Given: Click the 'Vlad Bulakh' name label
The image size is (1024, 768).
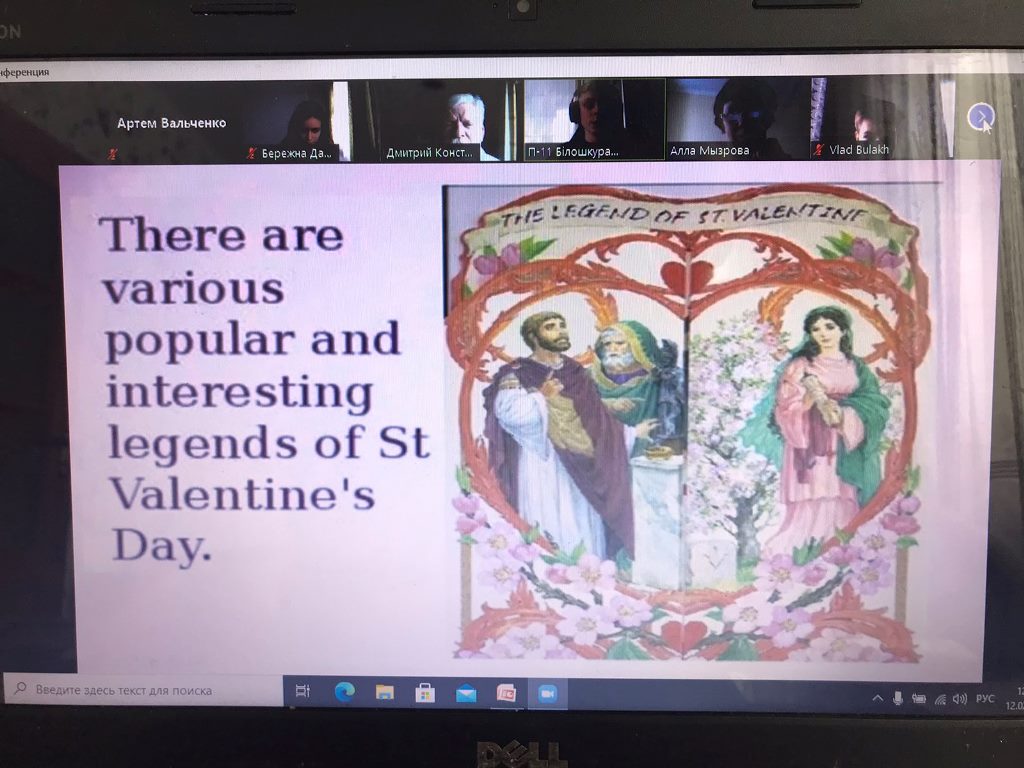Looking at the screenshot, I should (x=859, y=150).
